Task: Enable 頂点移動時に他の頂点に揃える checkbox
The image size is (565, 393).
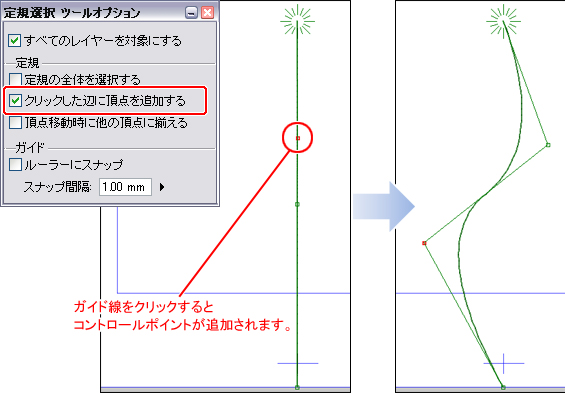Action: pos(15,123)
